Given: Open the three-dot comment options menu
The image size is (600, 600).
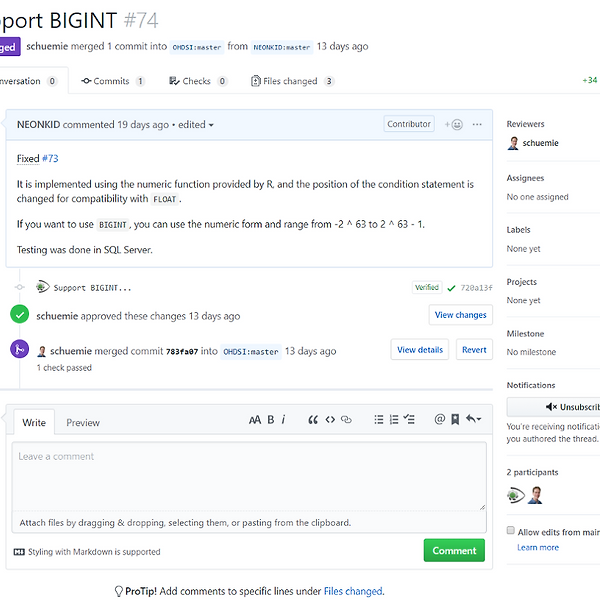Looking at the screenshot, I should pyautogui.click(x=477, y=125).
